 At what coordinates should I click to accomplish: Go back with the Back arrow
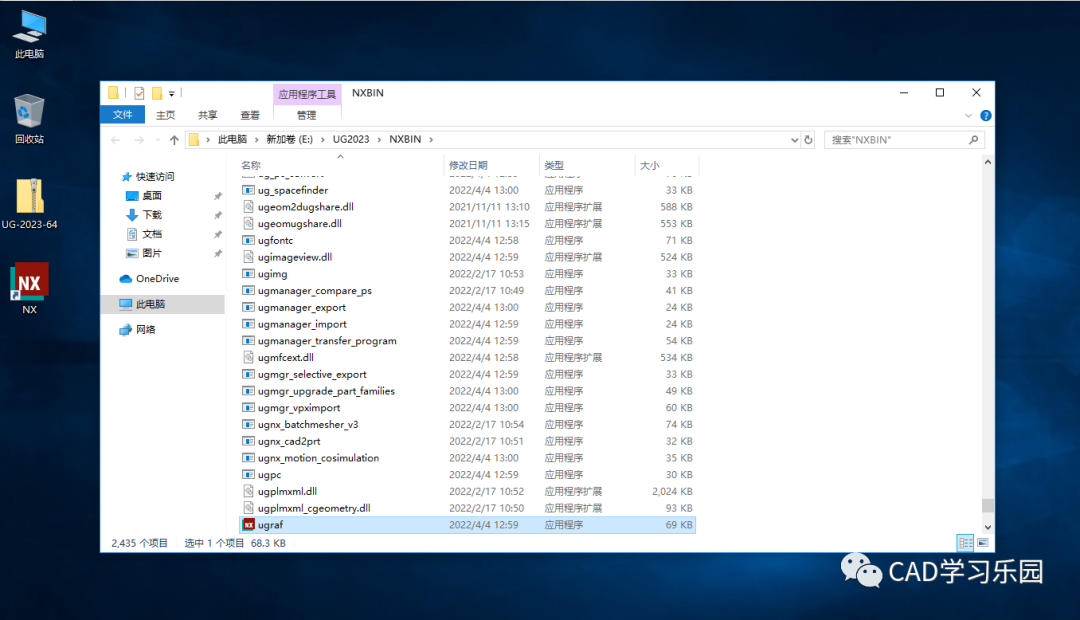coord(116,140)
